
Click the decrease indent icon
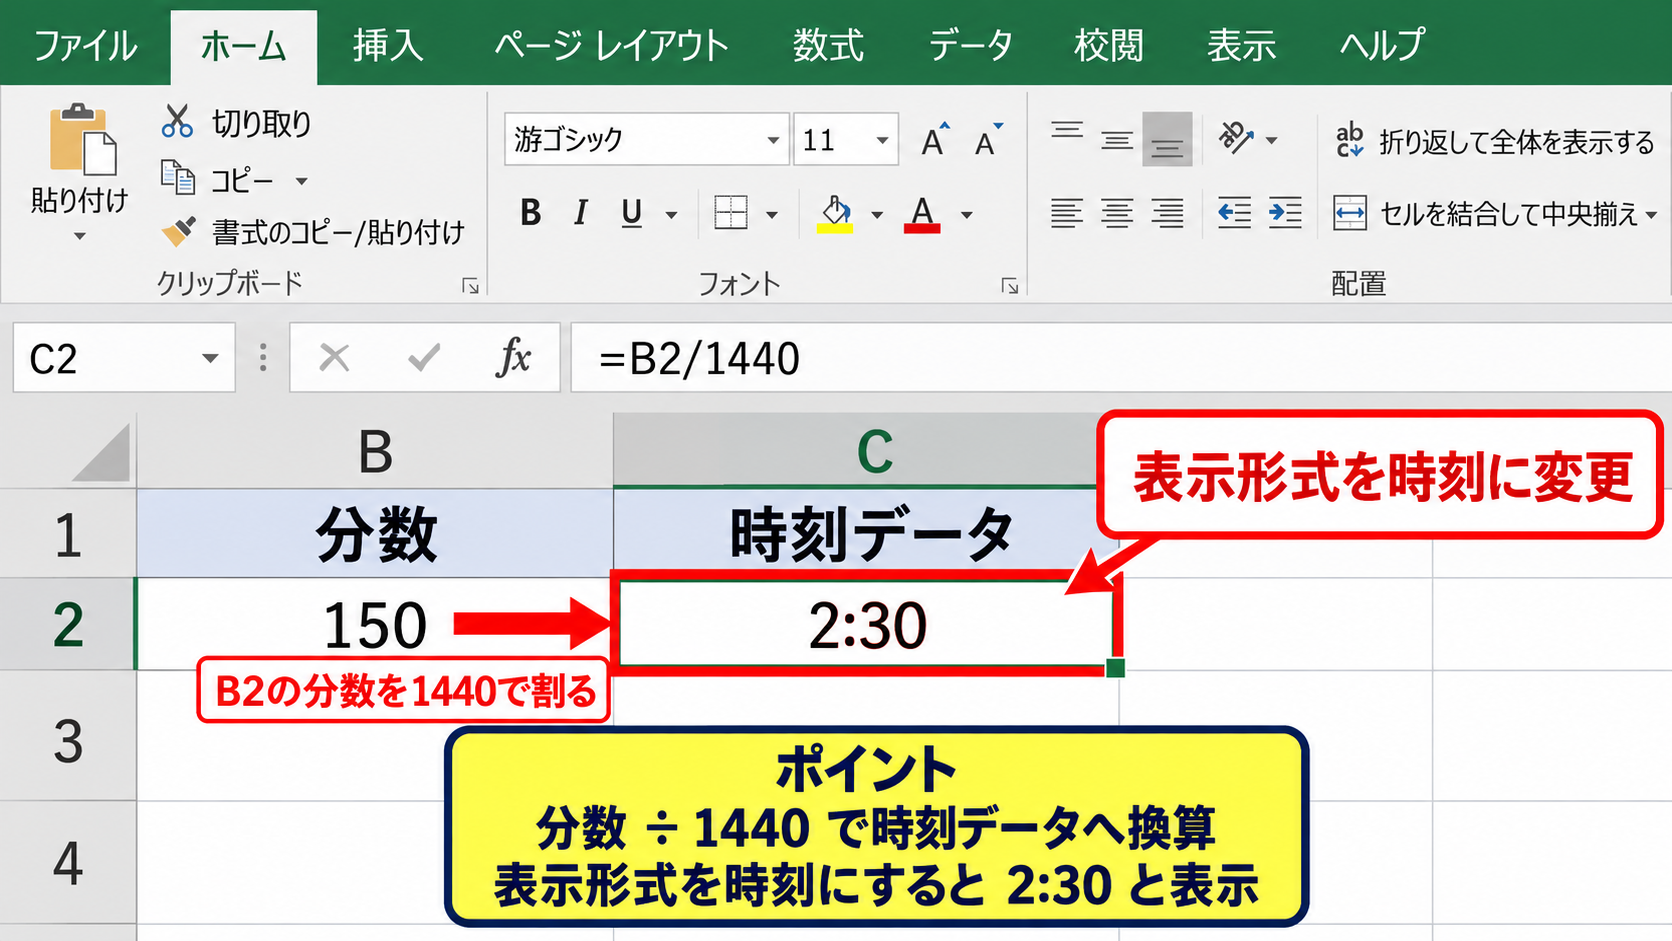click(x=1234, y=213)
